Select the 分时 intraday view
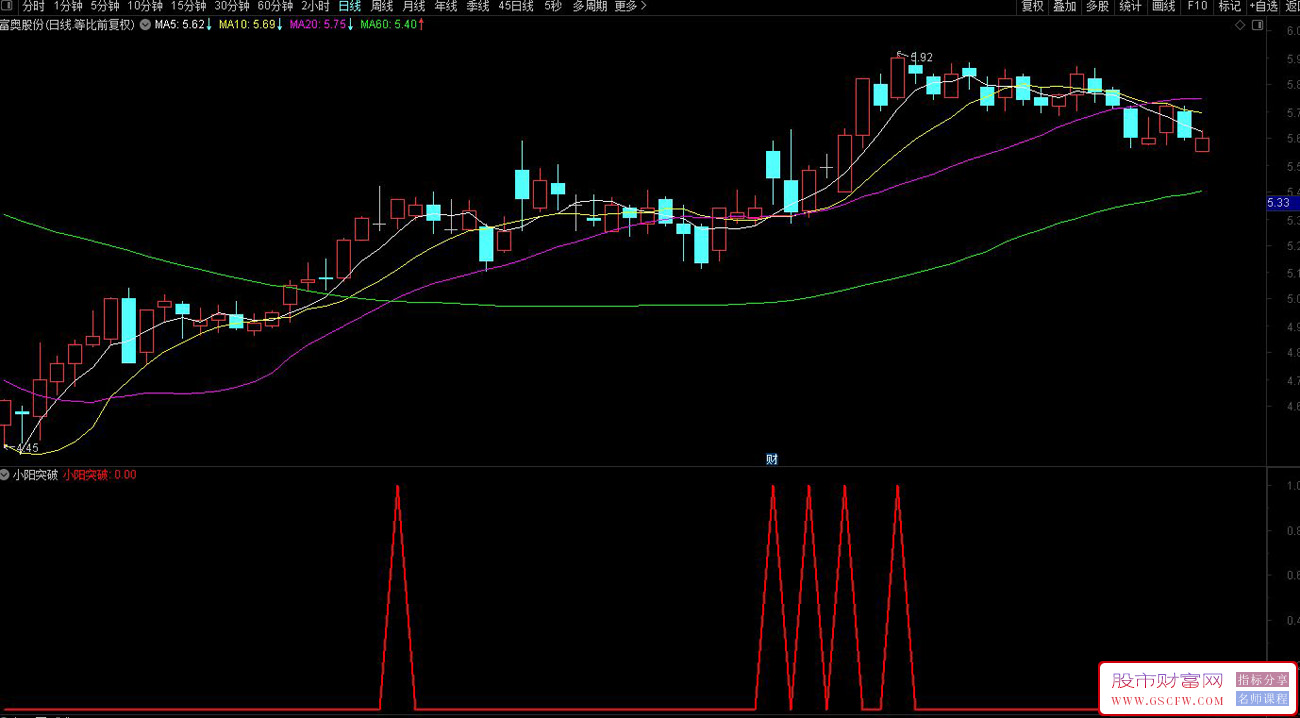Image resolution: width=1300 pixels, height=718 pixels. tap(34, 6)
